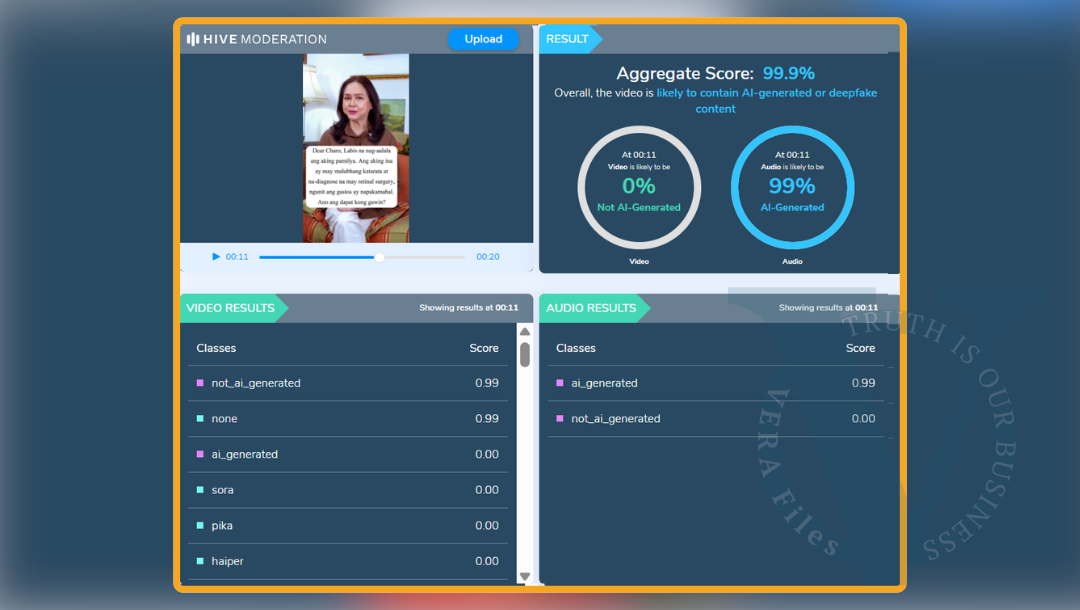The height and width of the screenshot is (610, 1080).
Task: Click the video progress slider handle
Action: coord(380,257)
